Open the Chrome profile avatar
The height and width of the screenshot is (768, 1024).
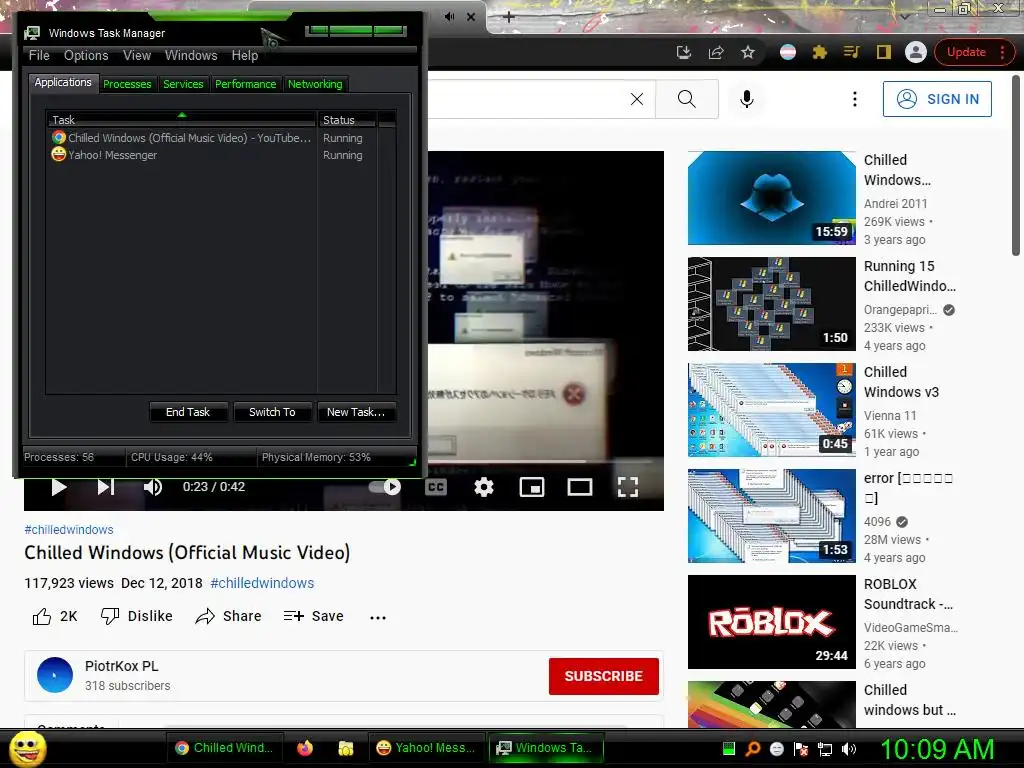click(x=916, y=52)
